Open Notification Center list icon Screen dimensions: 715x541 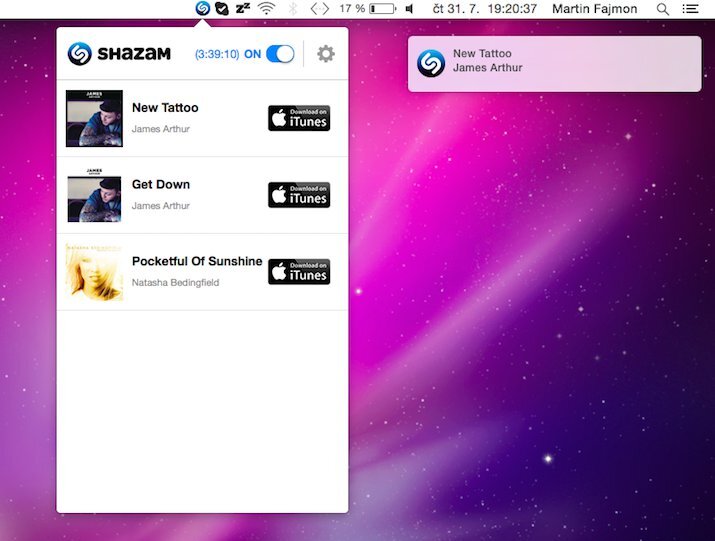(x=690, y=8)
